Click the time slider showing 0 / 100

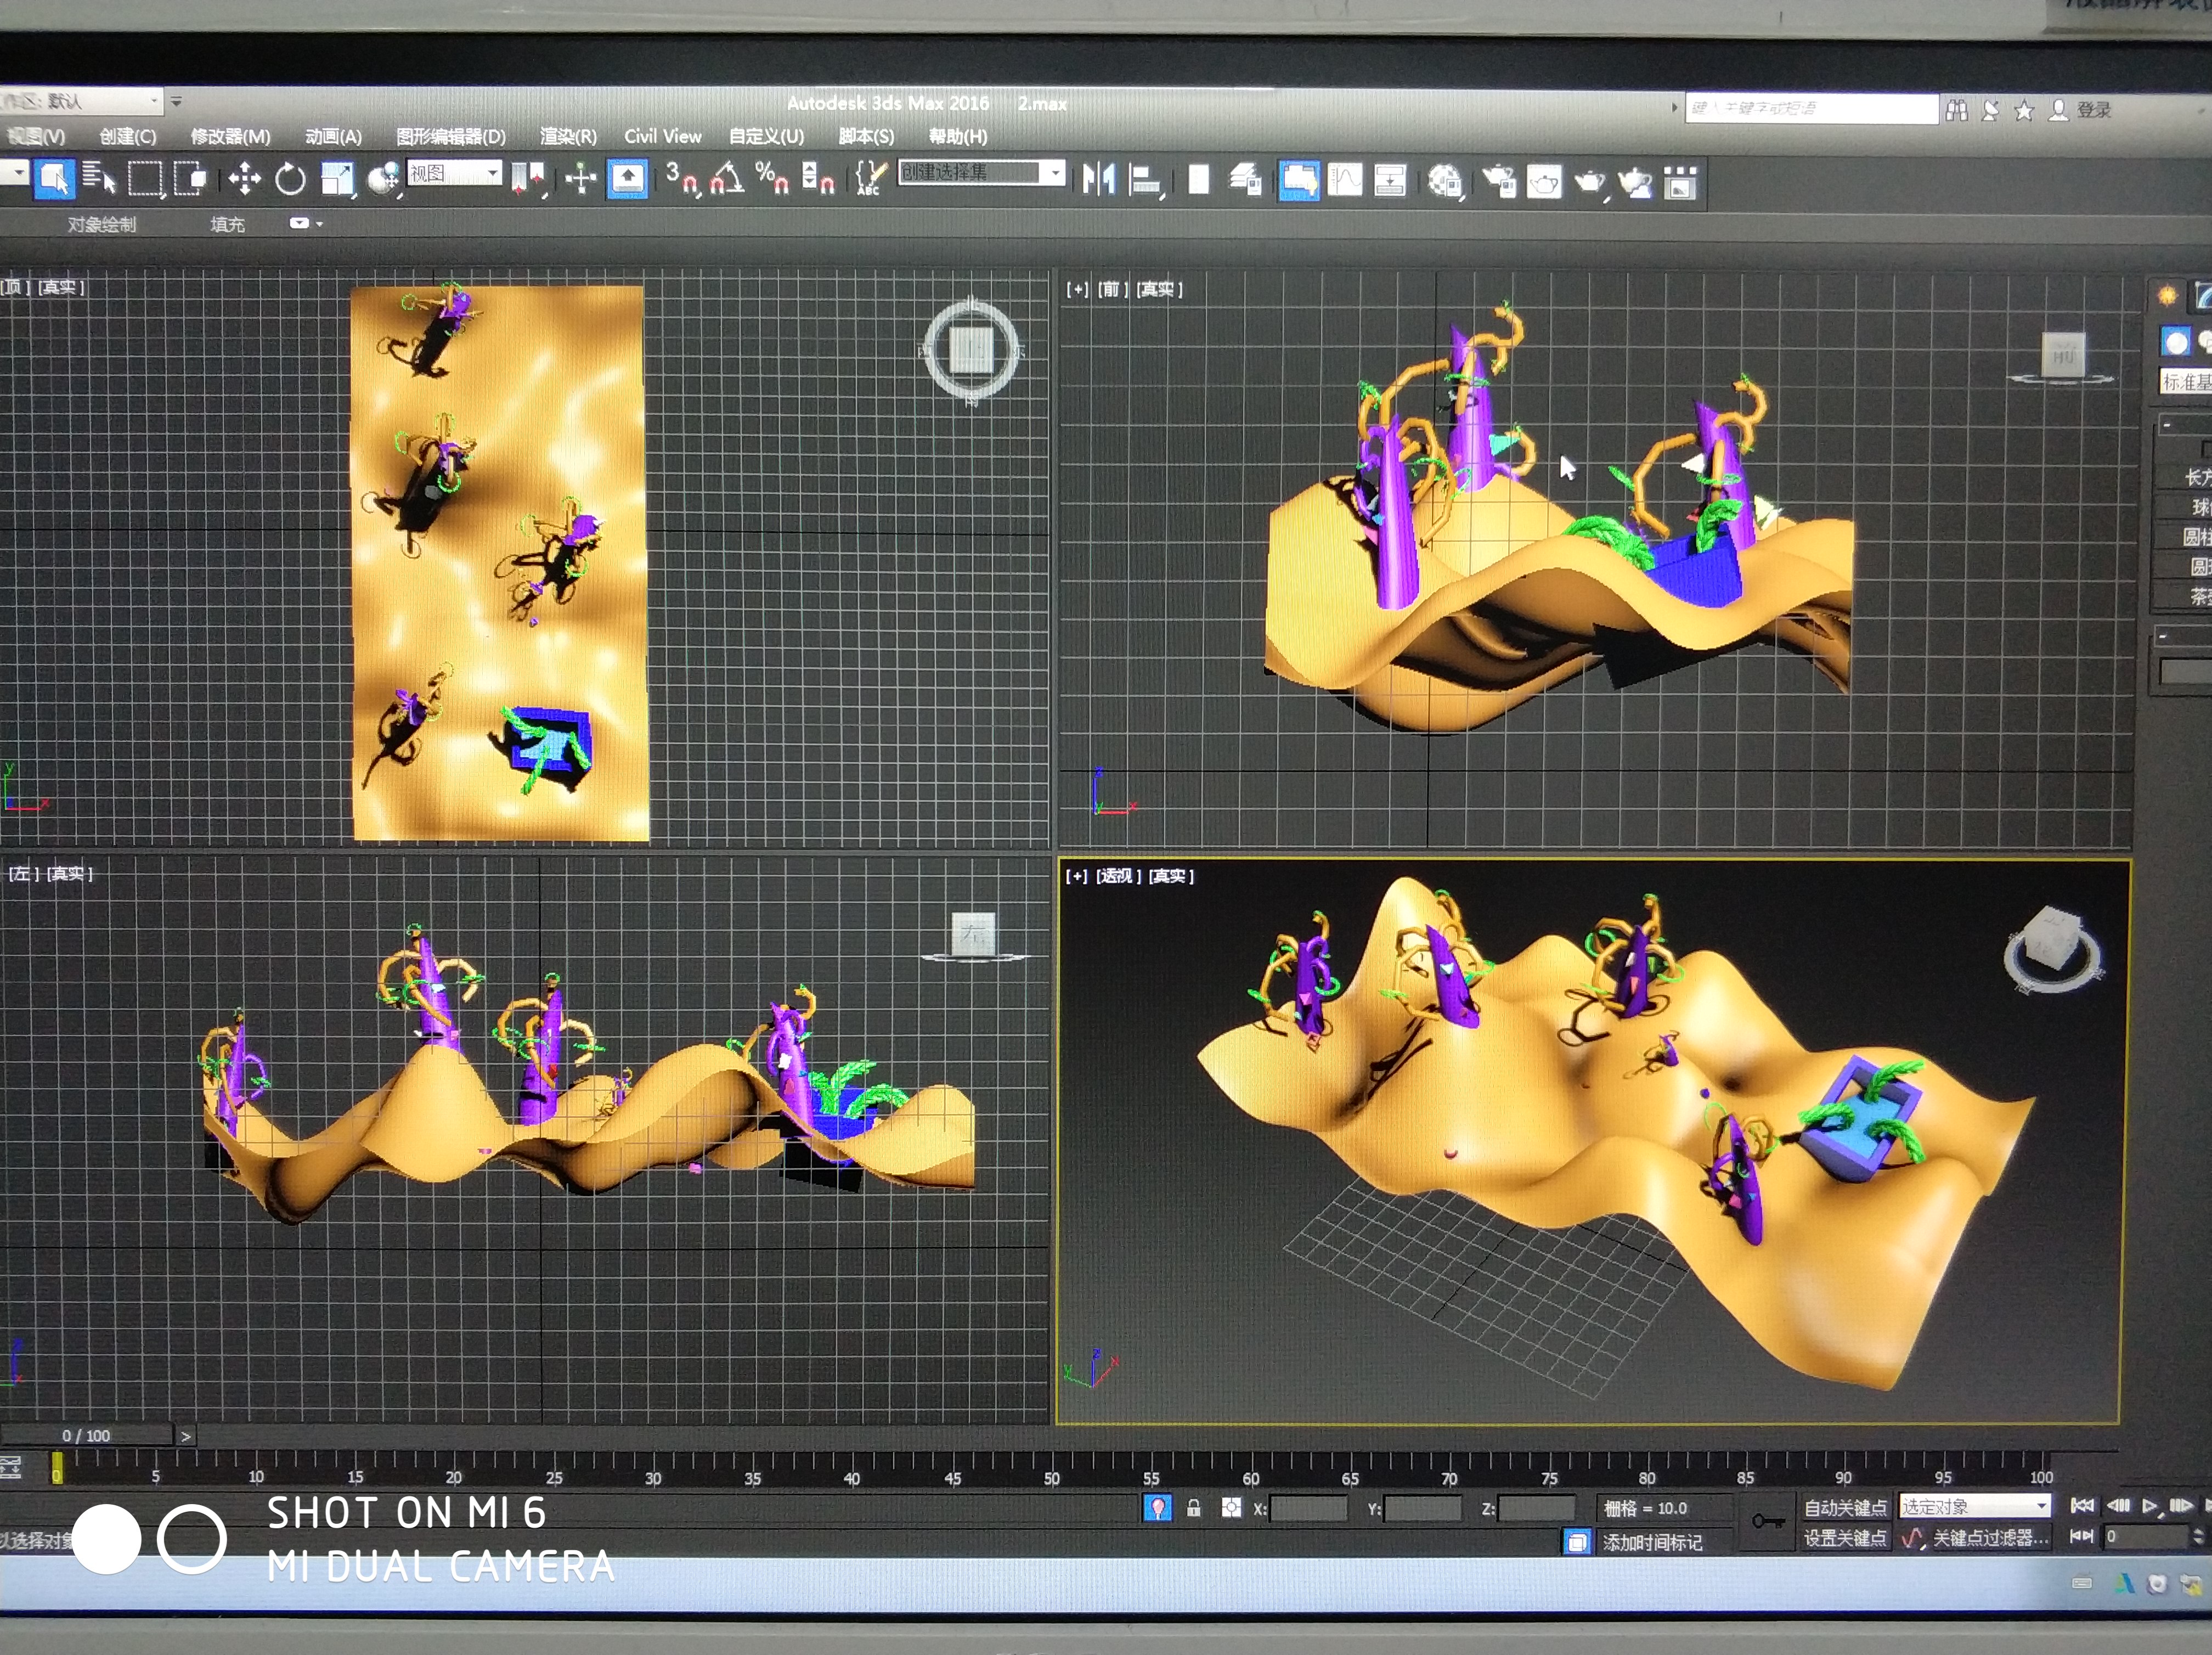pos(86,1435)
